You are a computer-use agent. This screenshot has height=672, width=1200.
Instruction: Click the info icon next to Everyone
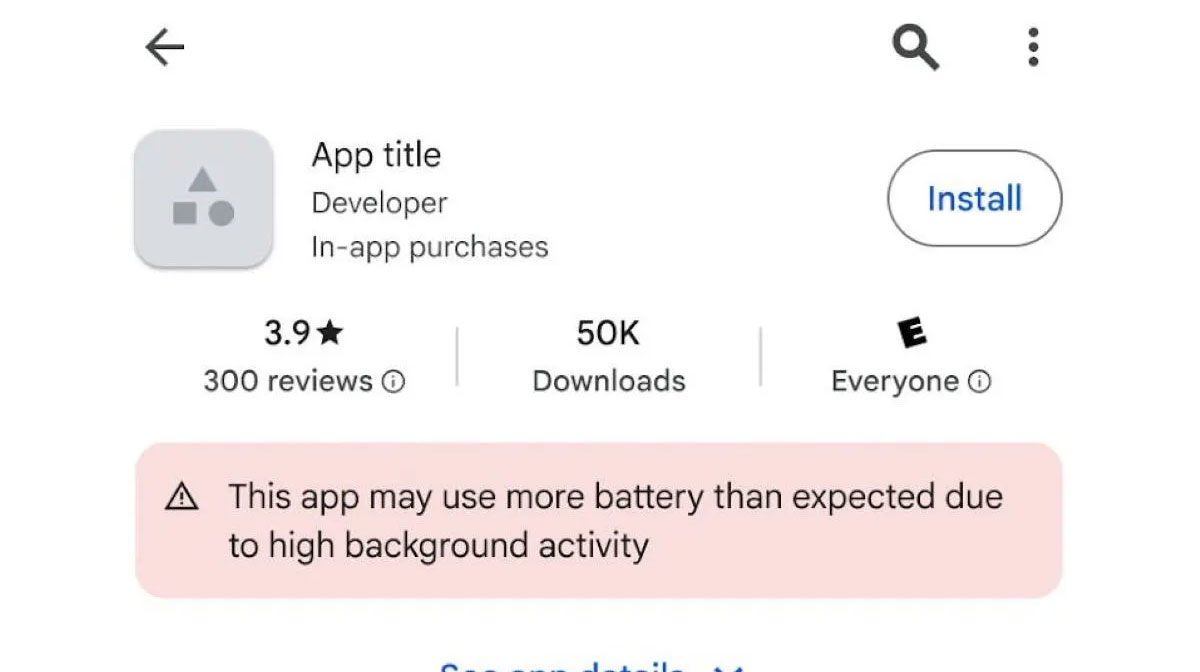click(981, 382)
